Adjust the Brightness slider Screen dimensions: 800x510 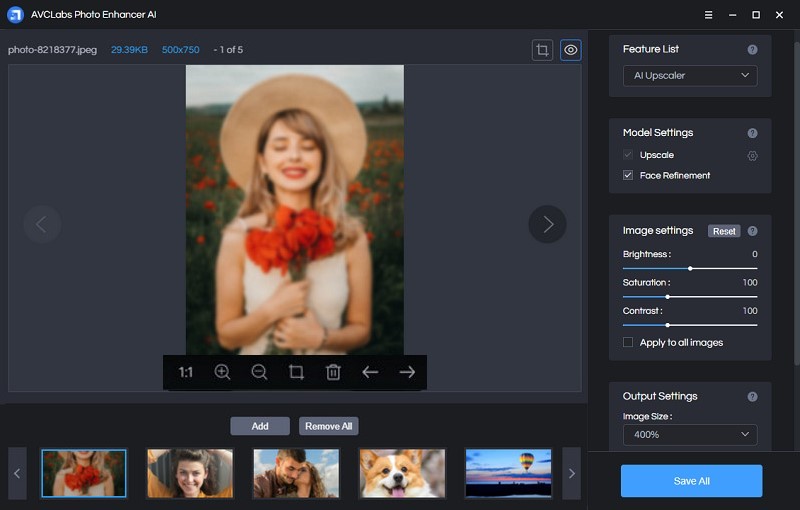pos(690,268)
